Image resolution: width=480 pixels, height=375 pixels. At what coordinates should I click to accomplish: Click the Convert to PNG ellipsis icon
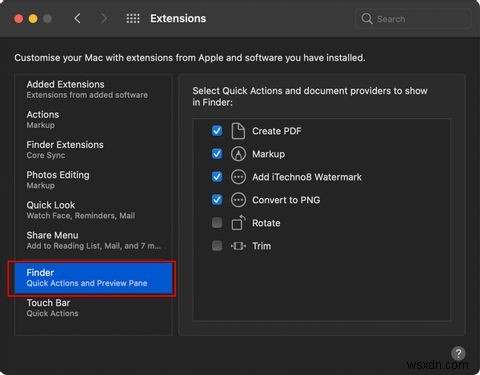(x=238, y=200)
